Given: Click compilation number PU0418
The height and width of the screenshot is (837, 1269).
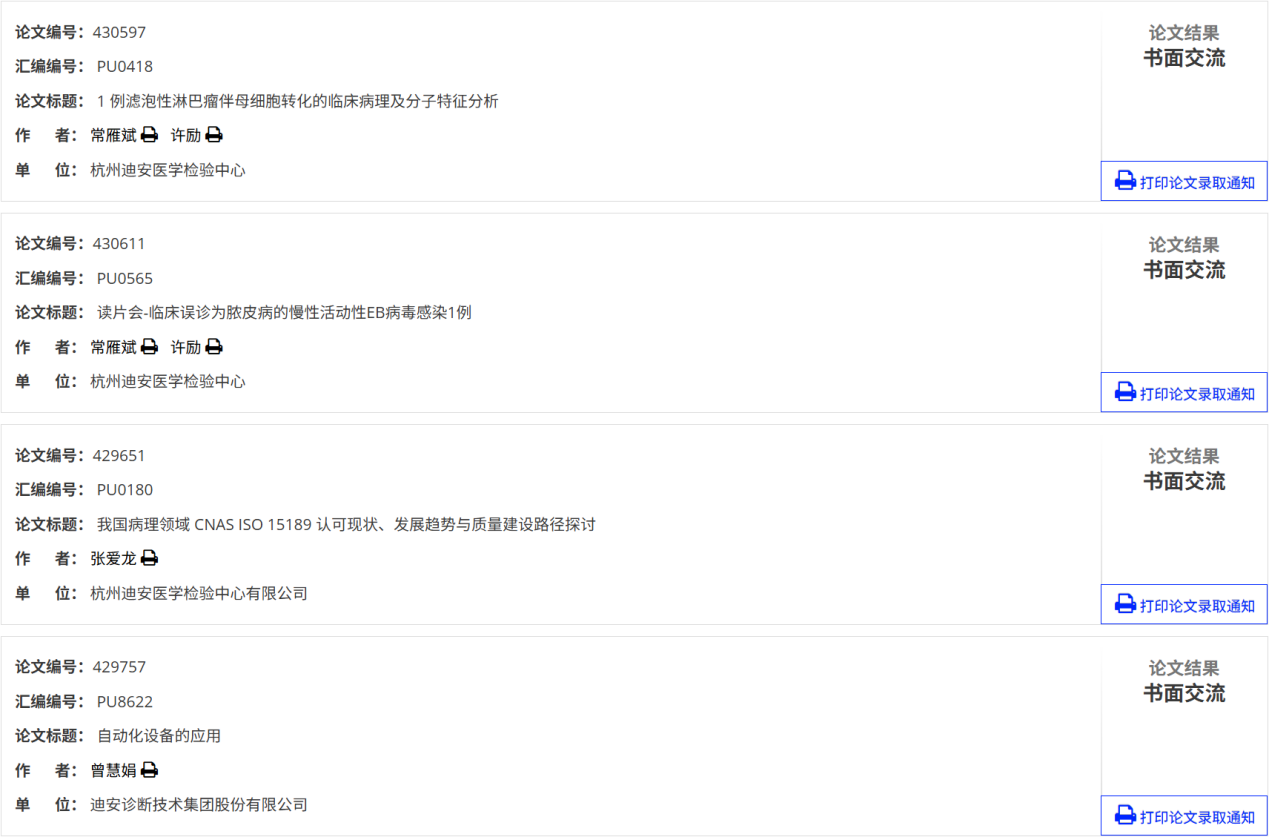Looking at the screenshot, I should pos(125,67).
